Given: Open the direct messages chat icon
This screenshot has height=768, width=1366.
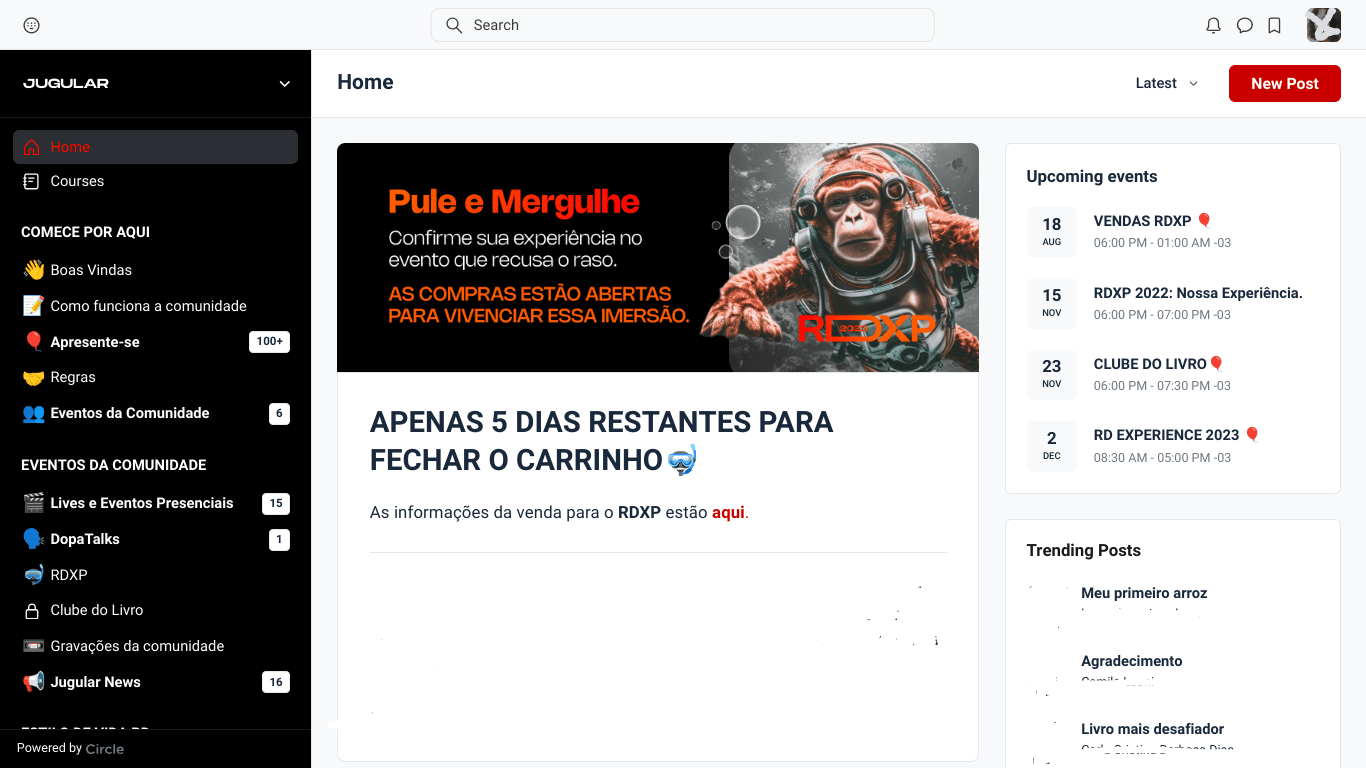Looking at the screenshot, I should pos(1244,25).
